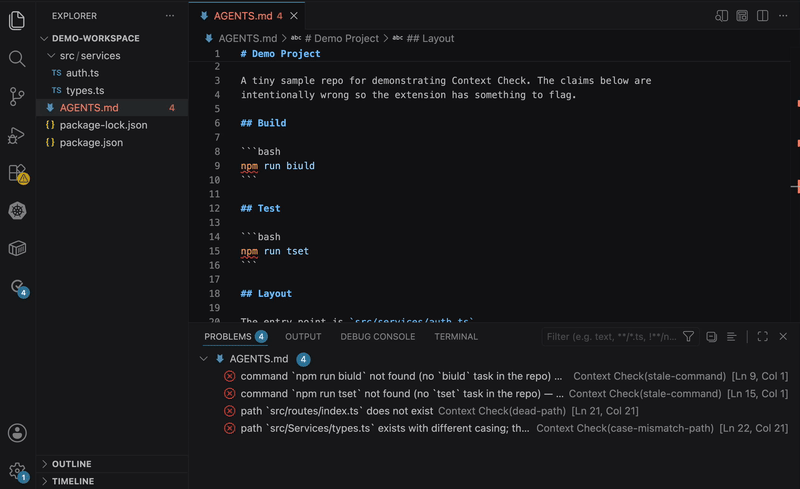Click the error icon for dead-path problem
Screen dimensions: 800x489
point(230,411)
